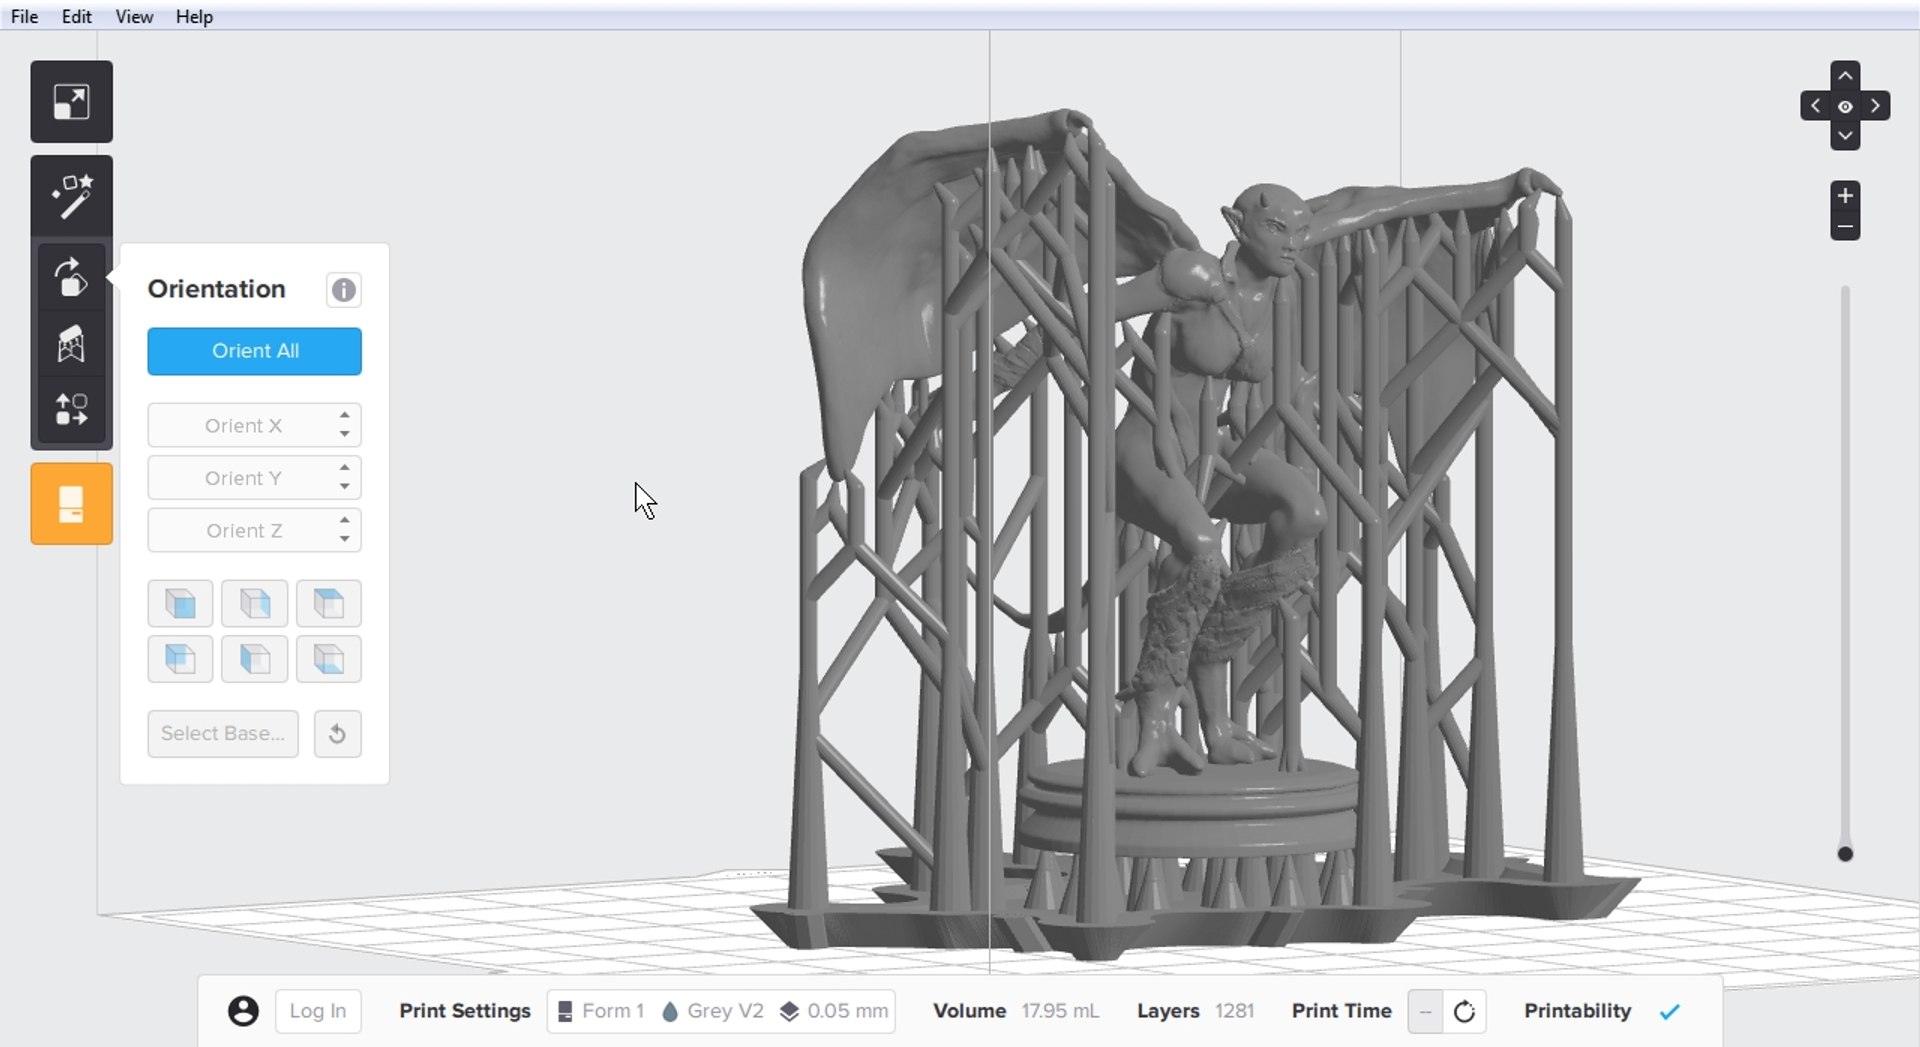
Task: Open the File menu
Action: click(x=24, y=17)
